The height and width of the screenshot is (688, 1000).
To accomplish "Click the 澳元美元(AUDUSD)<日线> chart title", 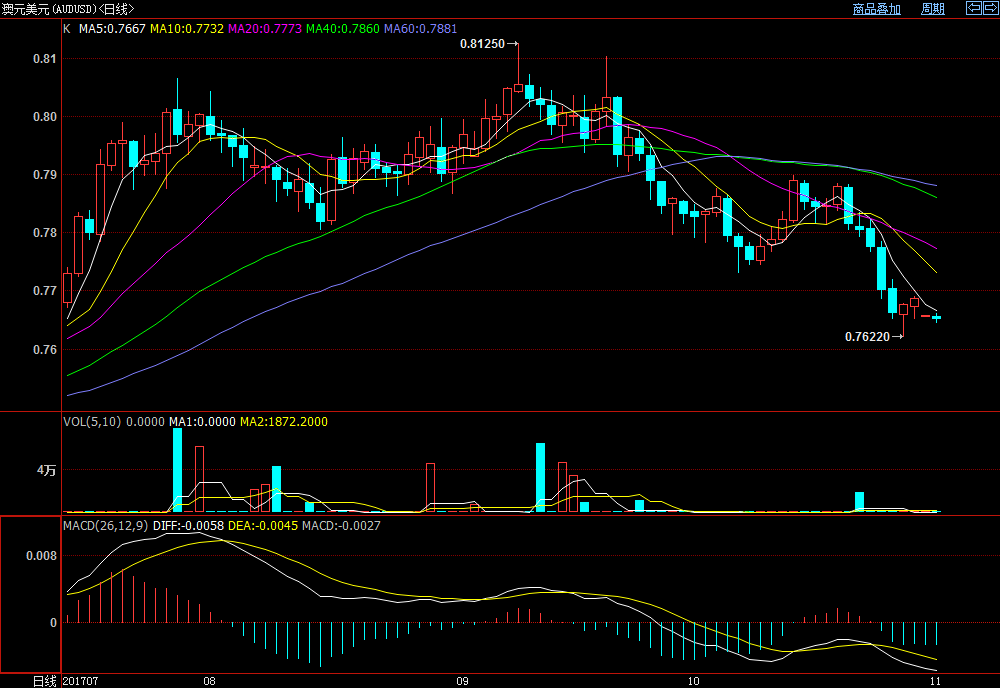I will tap(68, 9).
